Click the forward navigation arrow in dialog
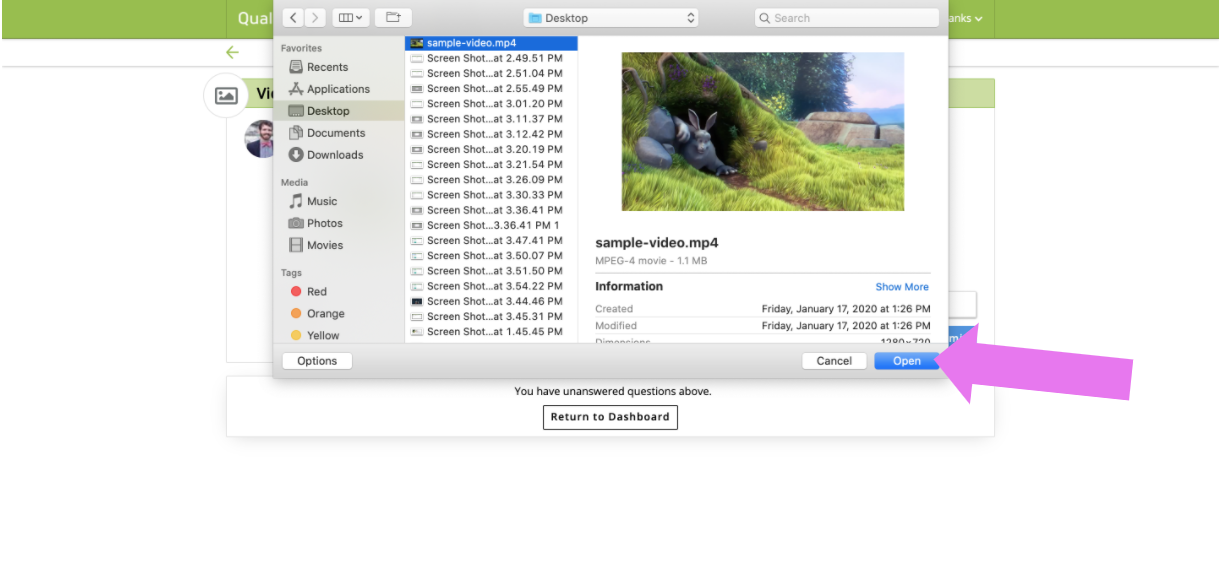The image size is (1220, 588). coord(316,18)
